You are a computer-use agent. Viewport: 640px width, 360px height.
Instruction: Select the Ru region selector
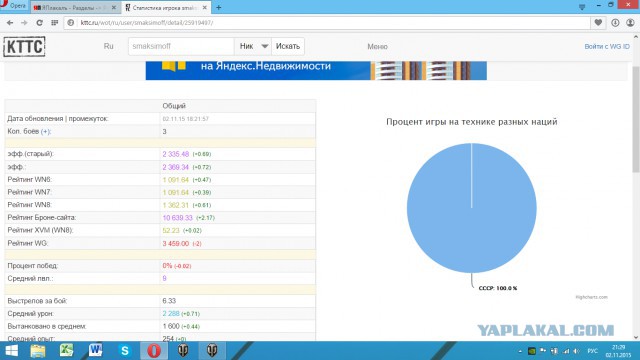109,46
